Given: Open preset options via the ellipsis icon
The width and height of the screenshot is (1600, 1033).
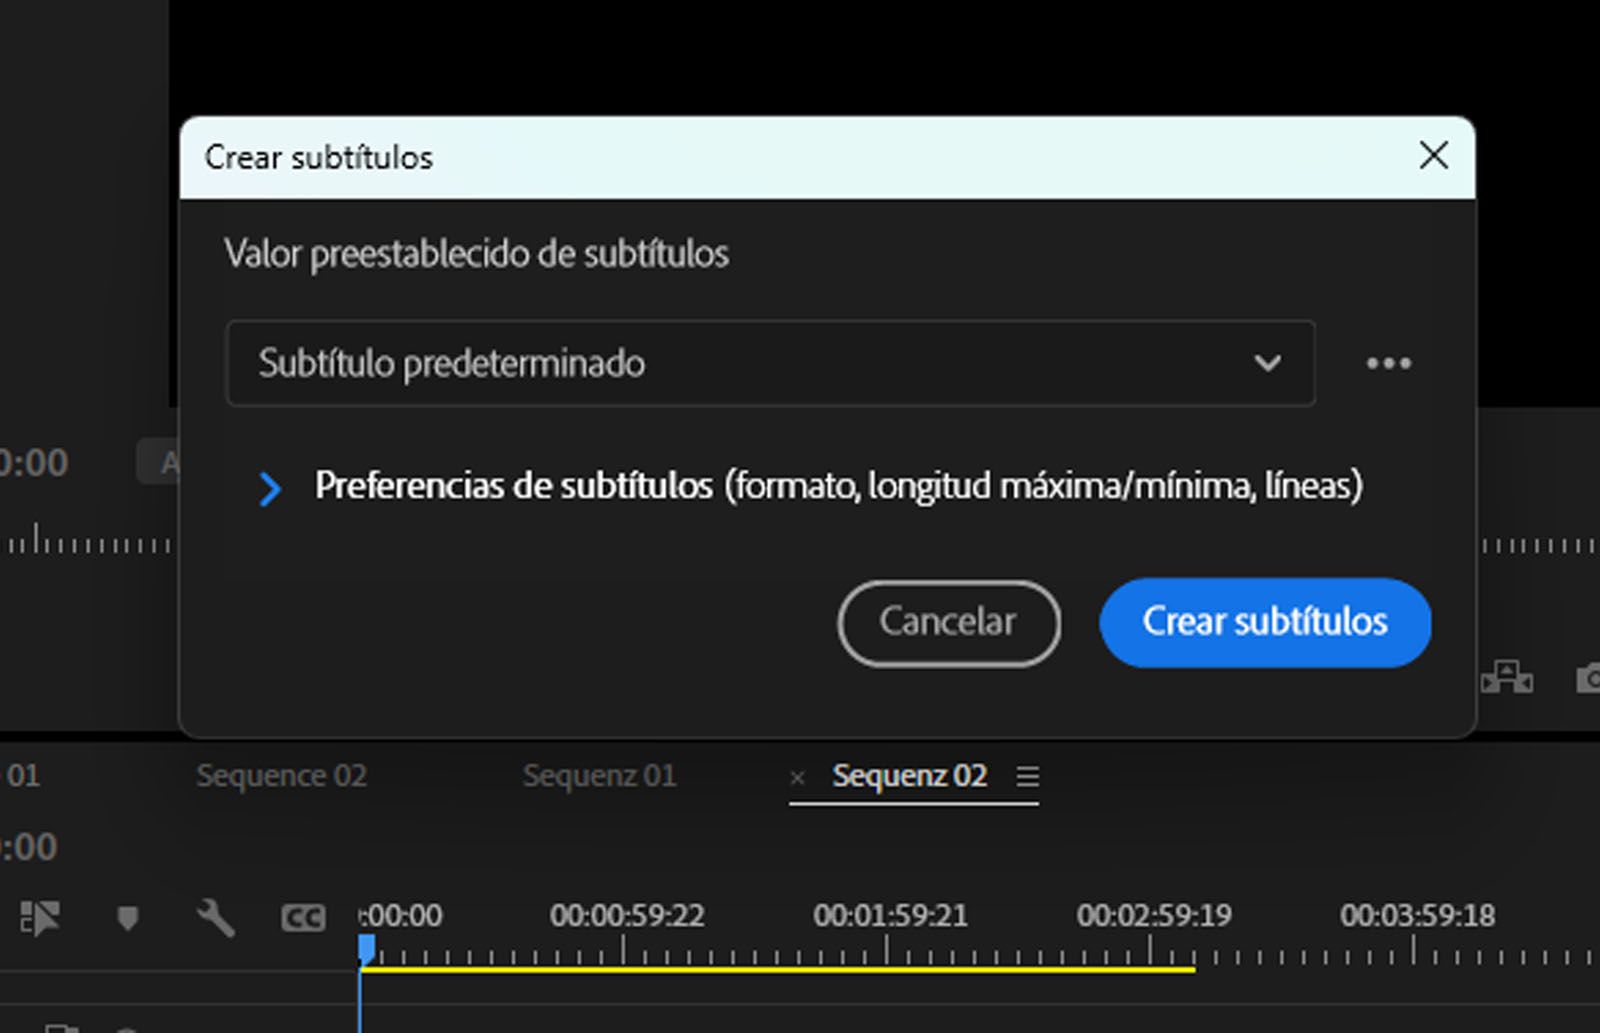Looking at the screenshot, I should tap(1390, 363).
